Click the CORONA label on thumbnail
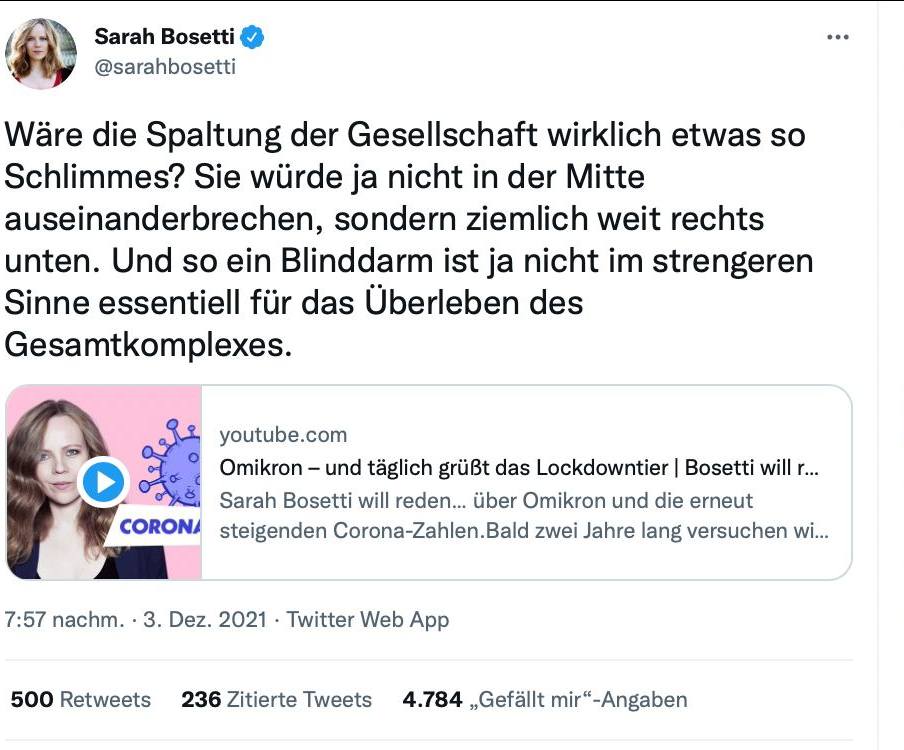The height and width of the screenshot is (750, 904). 160,526
